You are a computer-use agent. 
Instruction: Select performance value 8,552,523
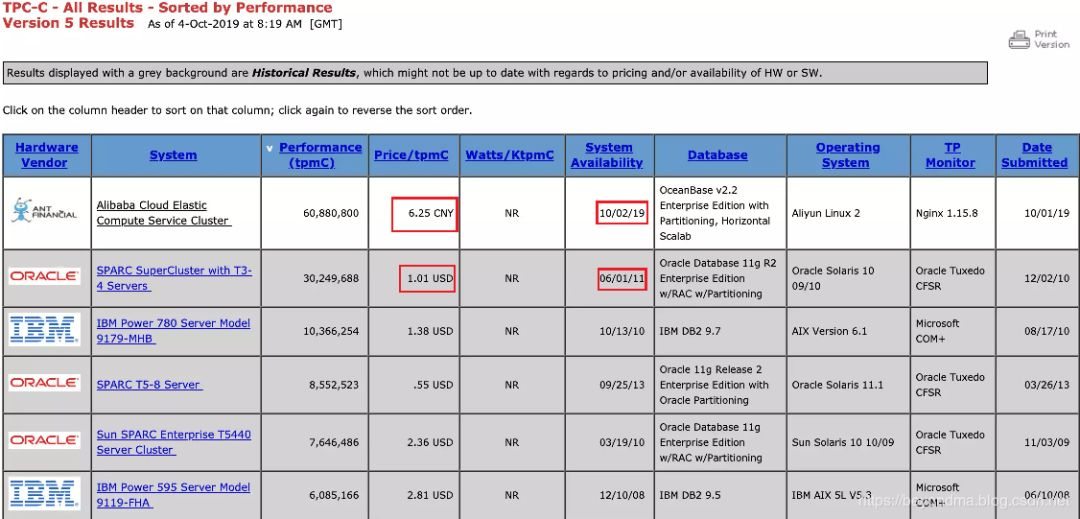[x=333, y=385]
